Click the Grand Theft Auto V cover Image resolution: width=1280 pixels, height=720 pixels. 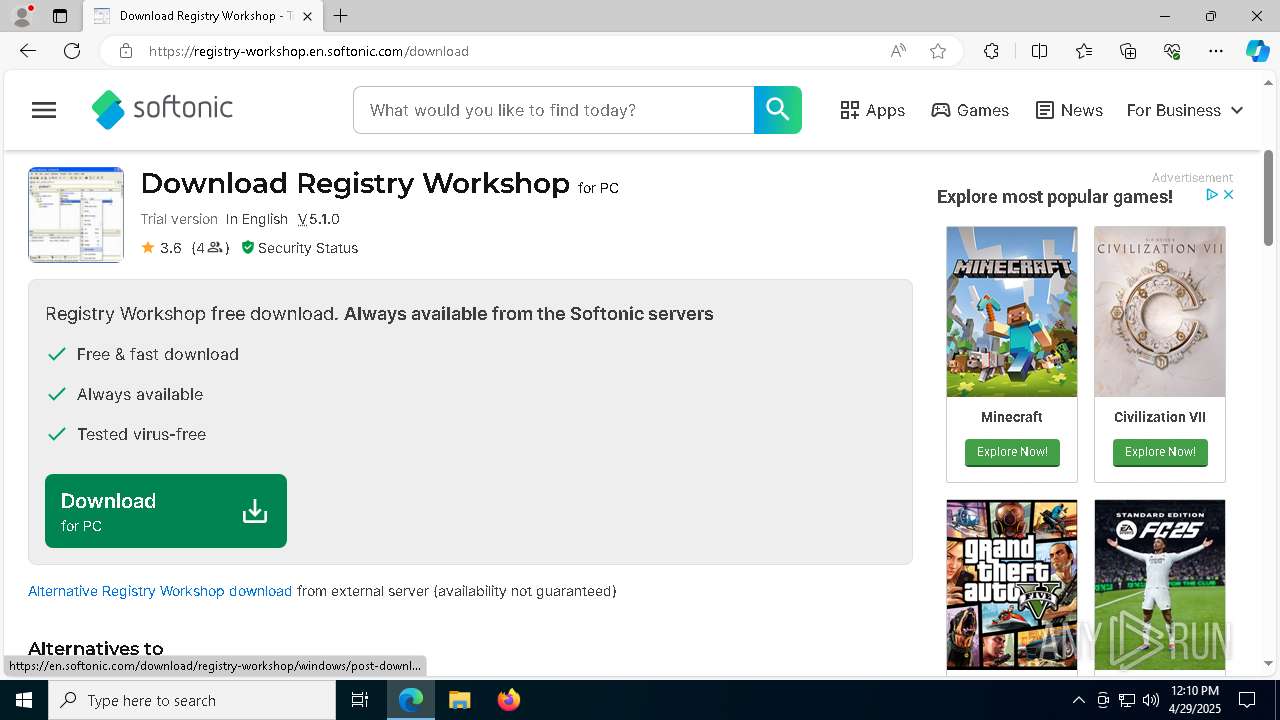coord(1012,585)
